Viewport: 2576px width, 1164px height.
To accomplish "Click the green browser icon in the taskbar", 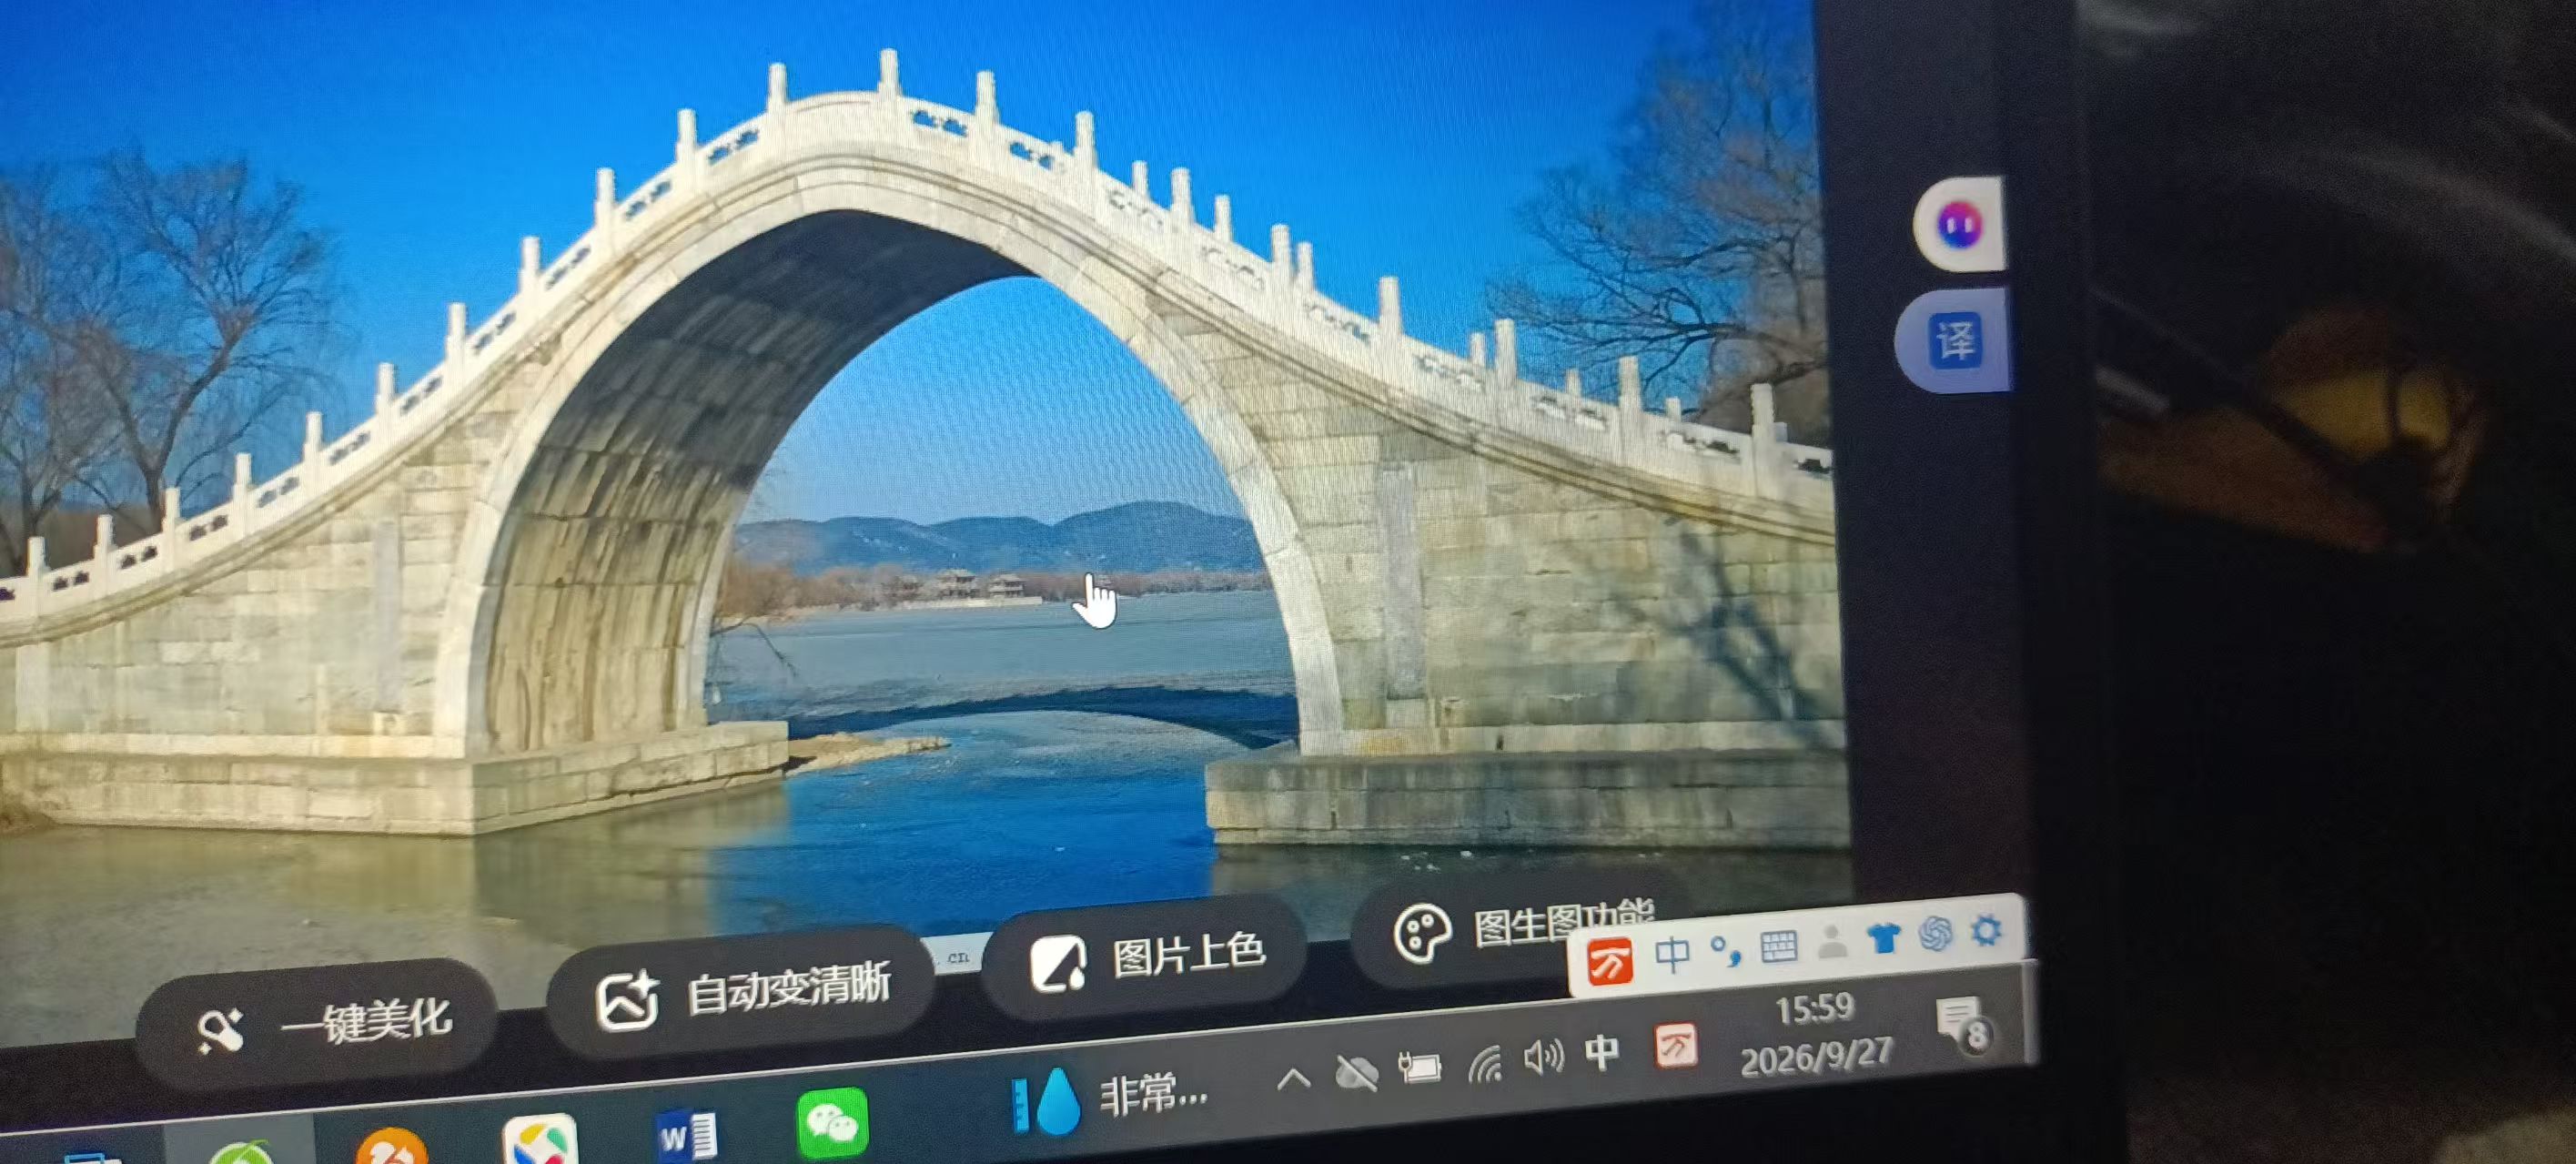I will pyautogui.click(x=240, y=1152).
